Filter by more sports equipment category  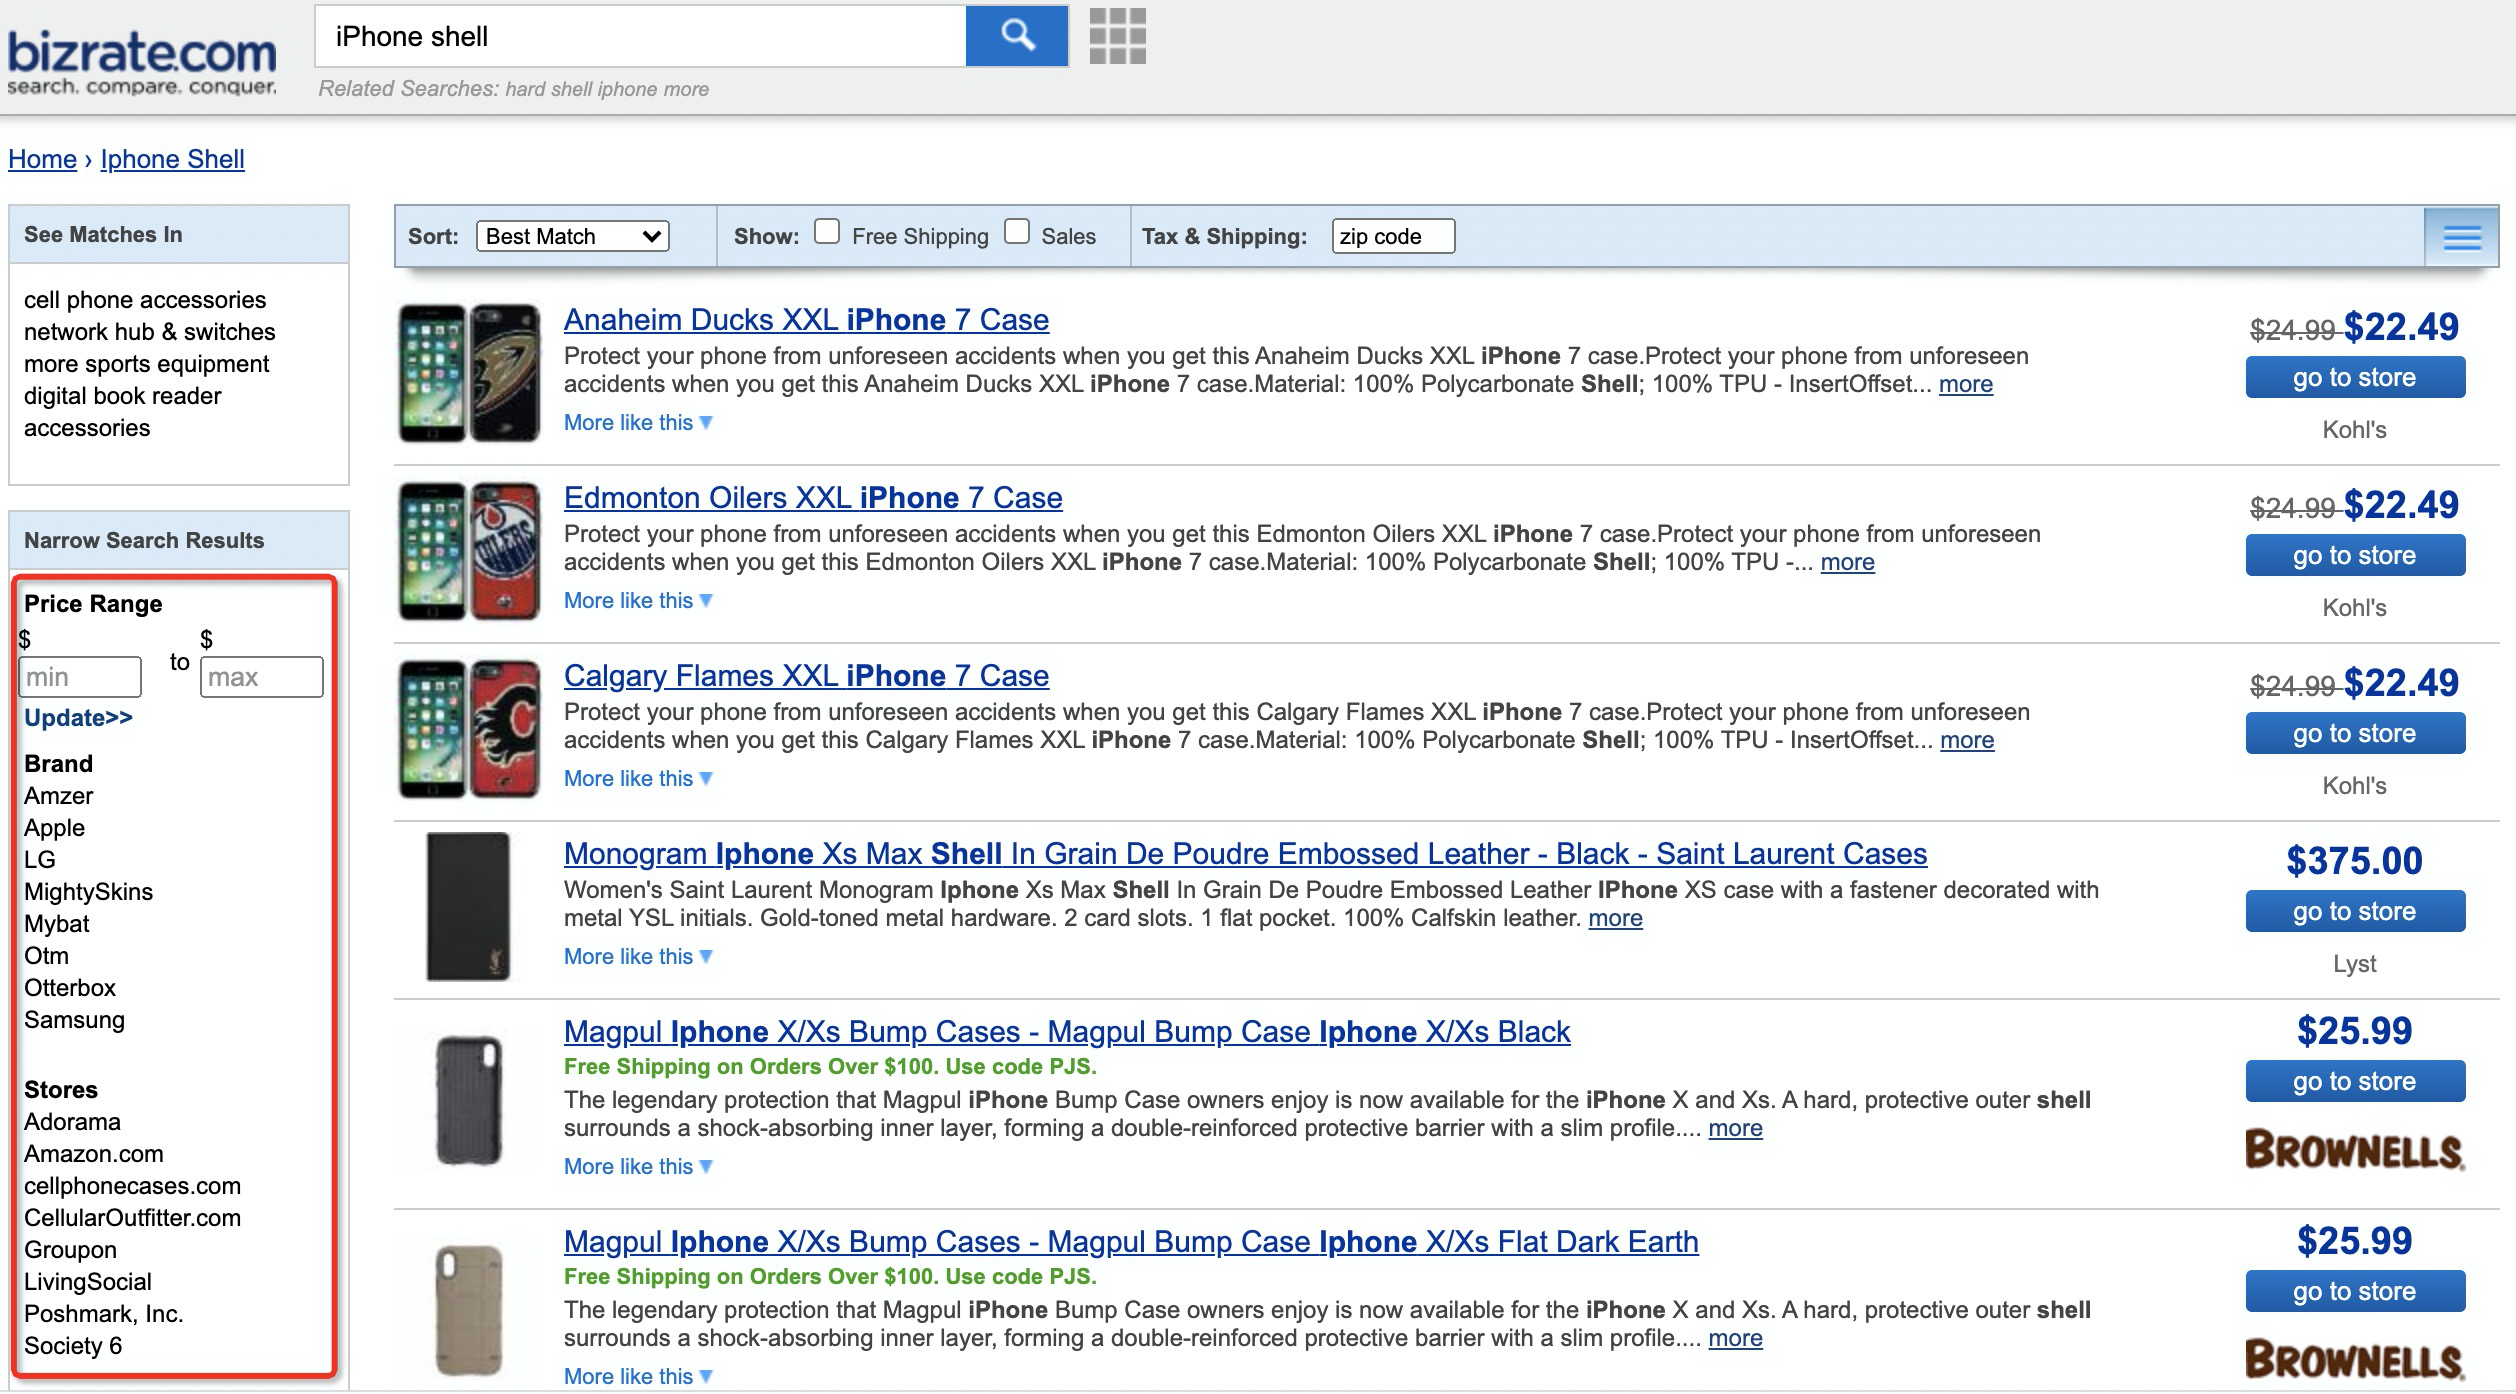pos(147,364)
